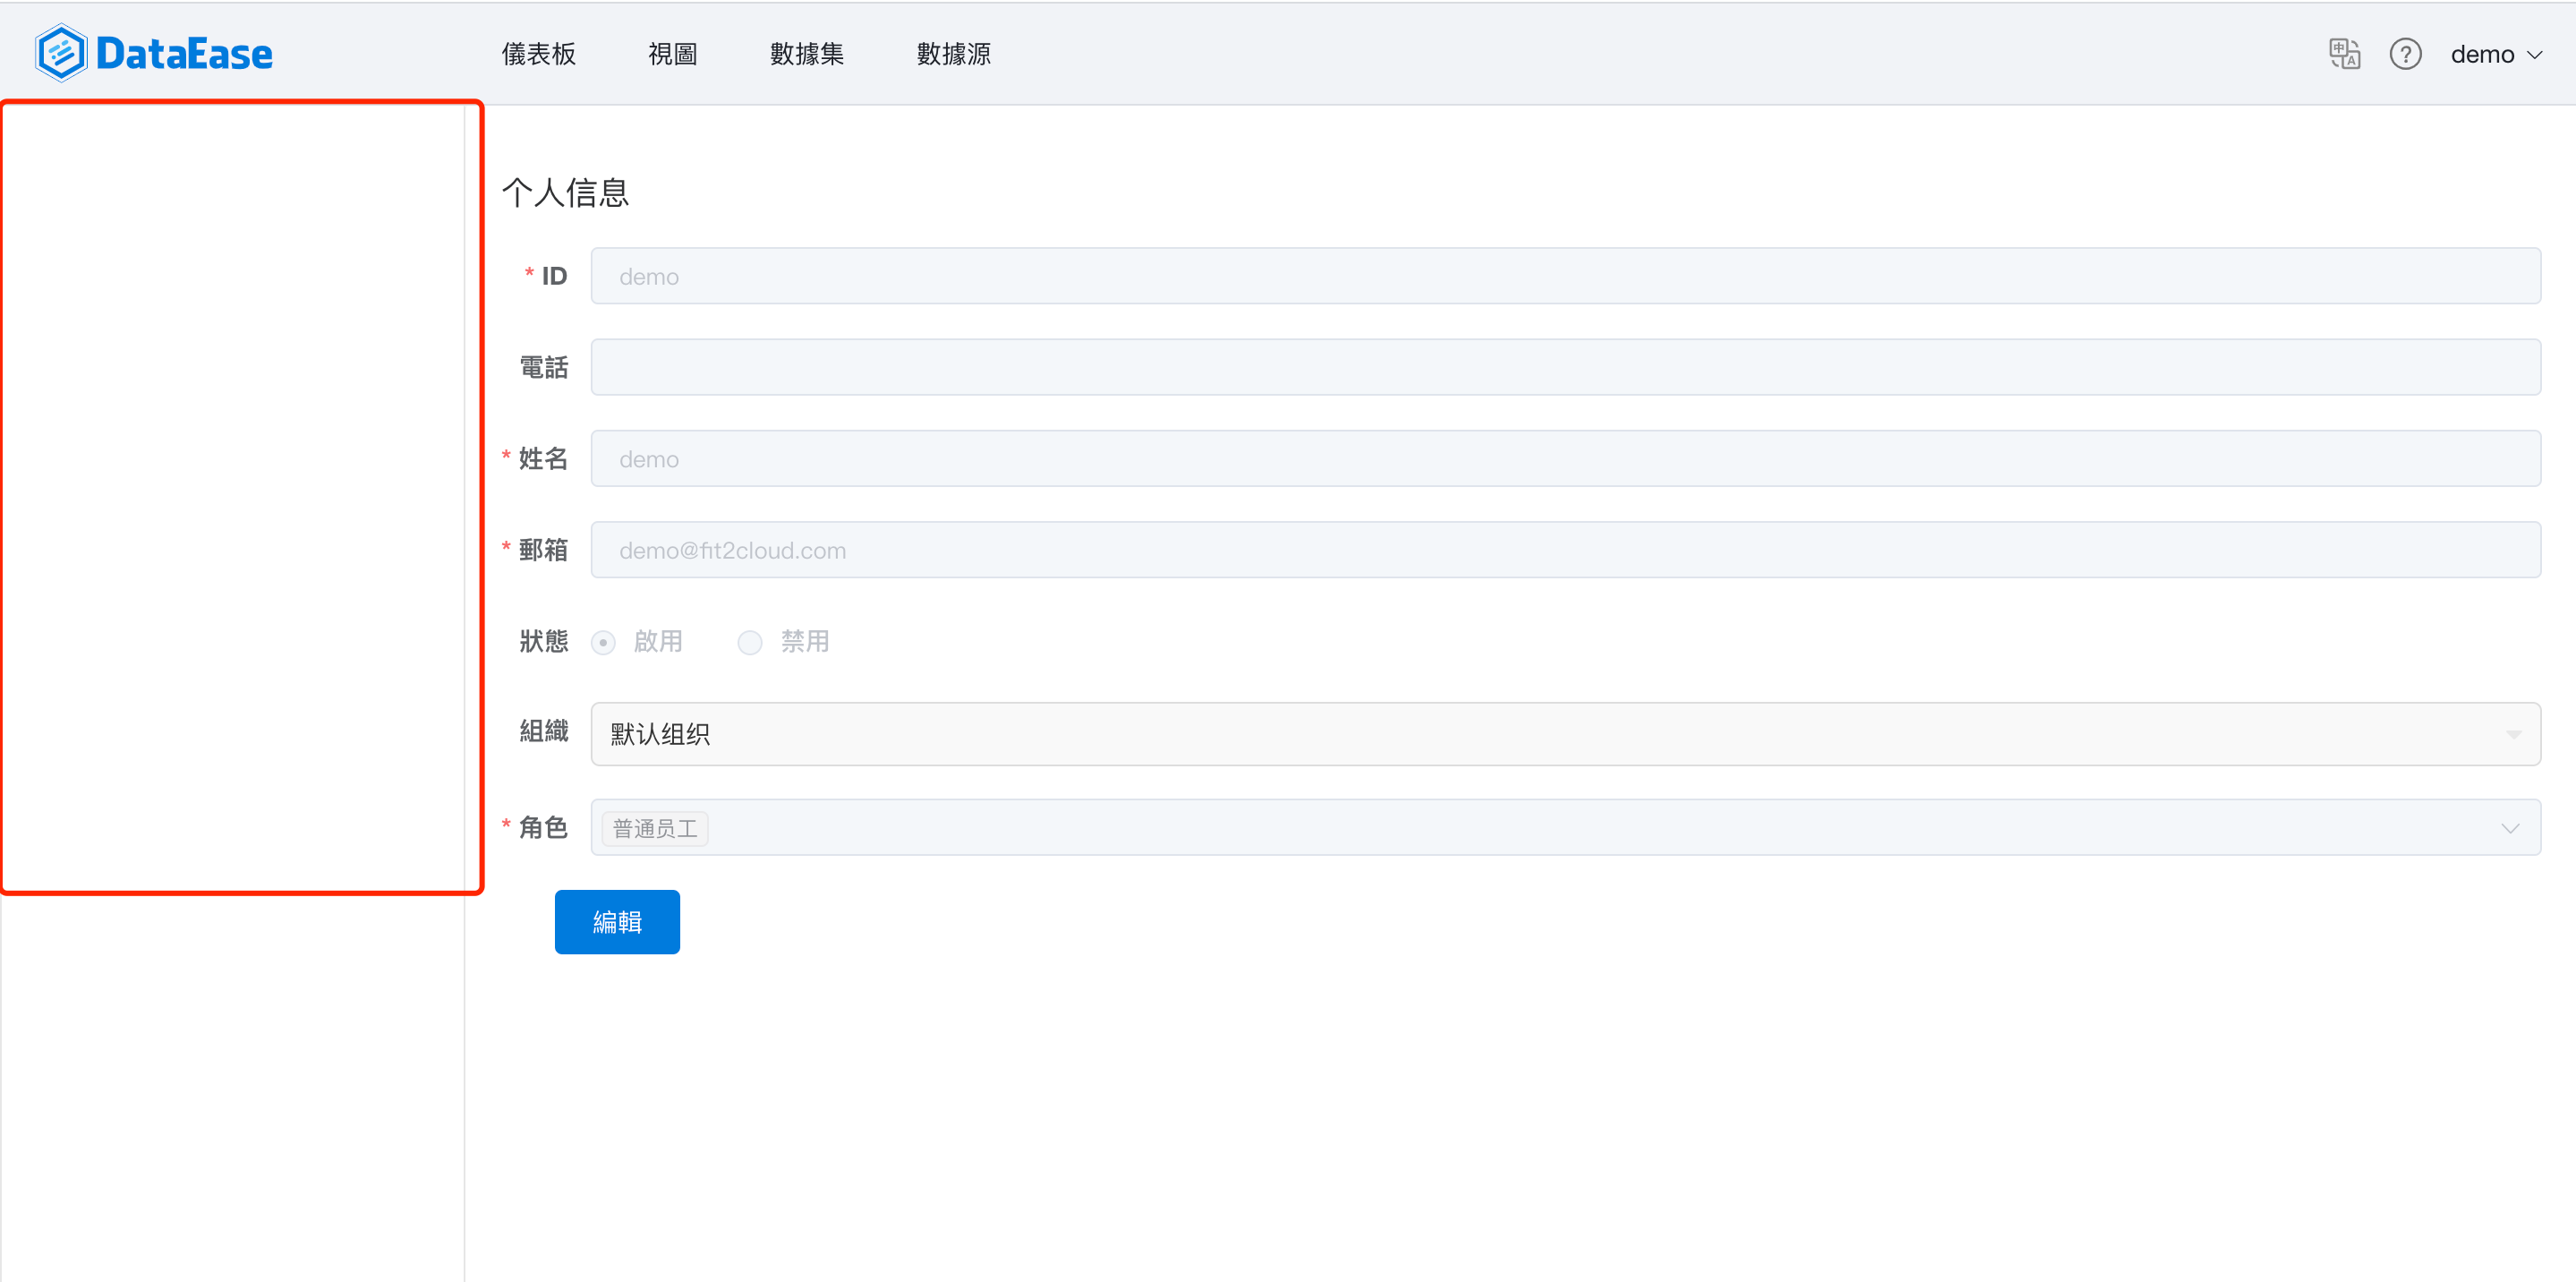Image resolution: width=2576 pixels, height=1282 pixels.
Task: Expand the 組織 dropdown showing 默认组织
Action: pyautogui.click(x=1564, y=734)
